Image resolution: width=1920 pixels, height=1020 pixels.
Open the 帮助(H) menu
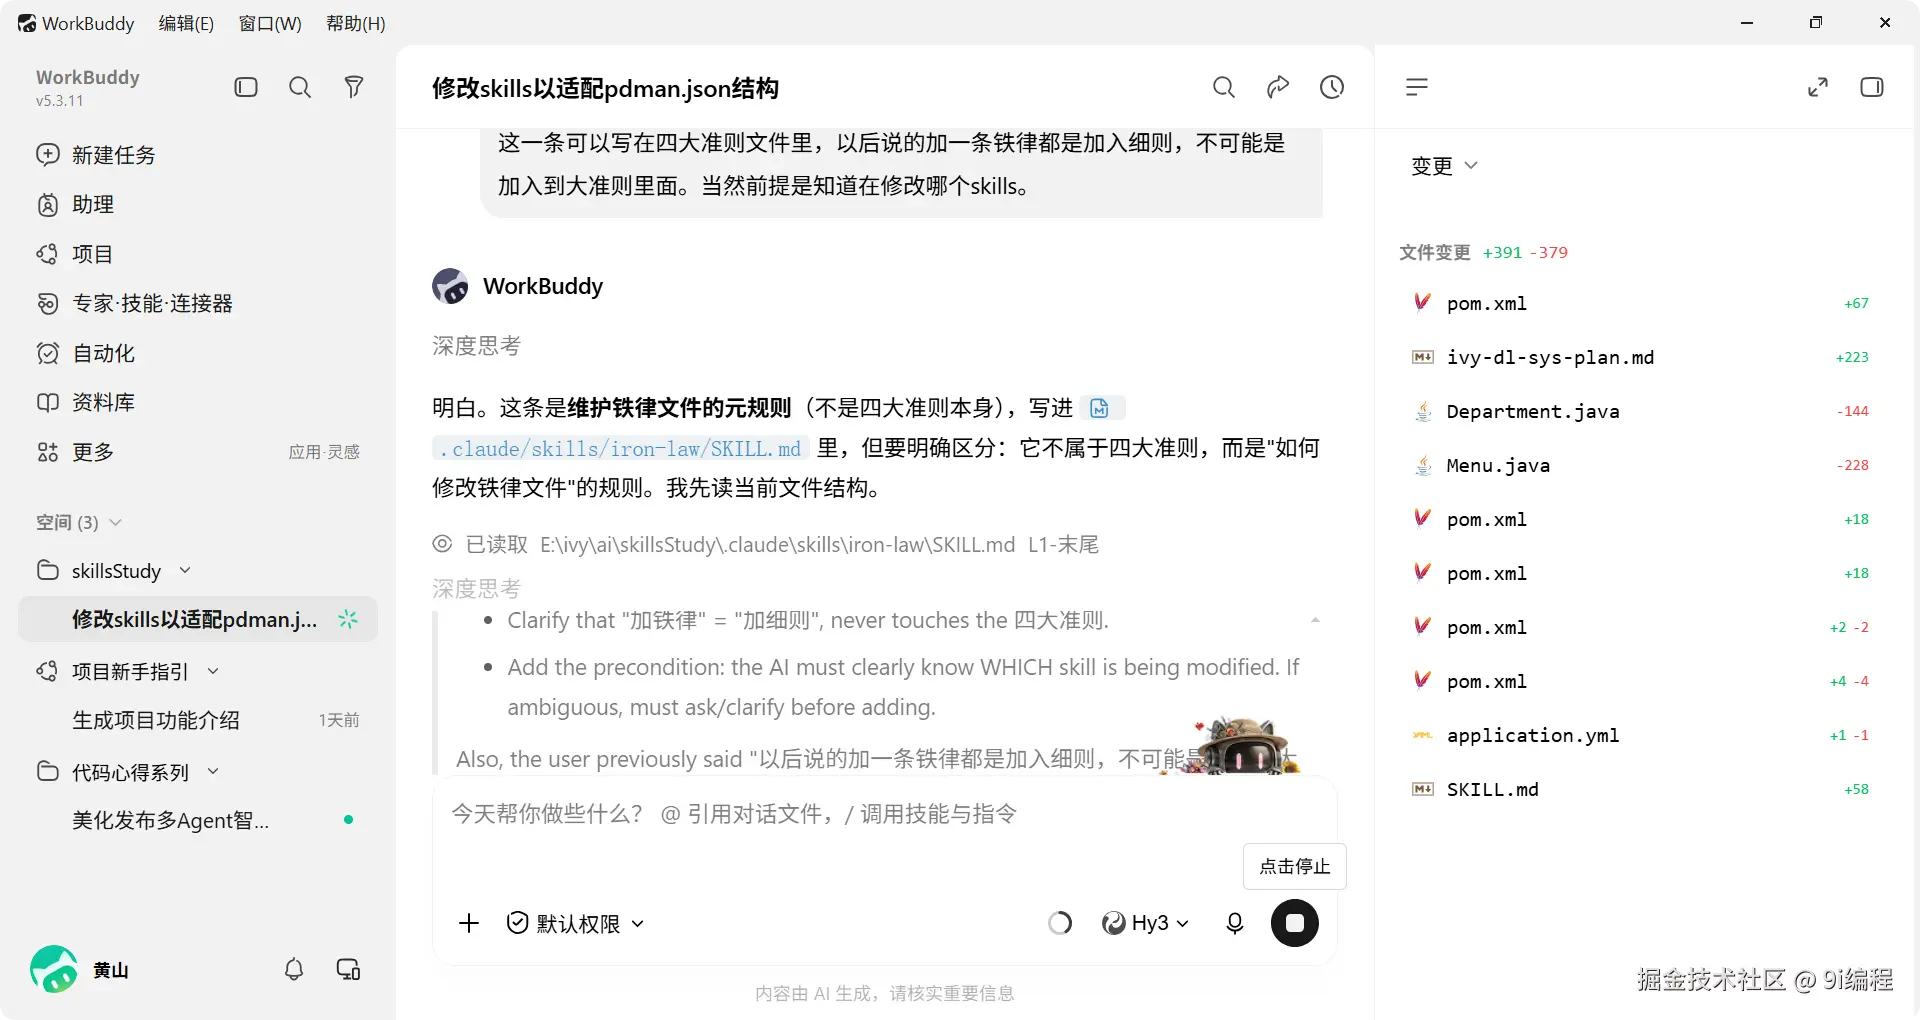click(x=356, y=23)
